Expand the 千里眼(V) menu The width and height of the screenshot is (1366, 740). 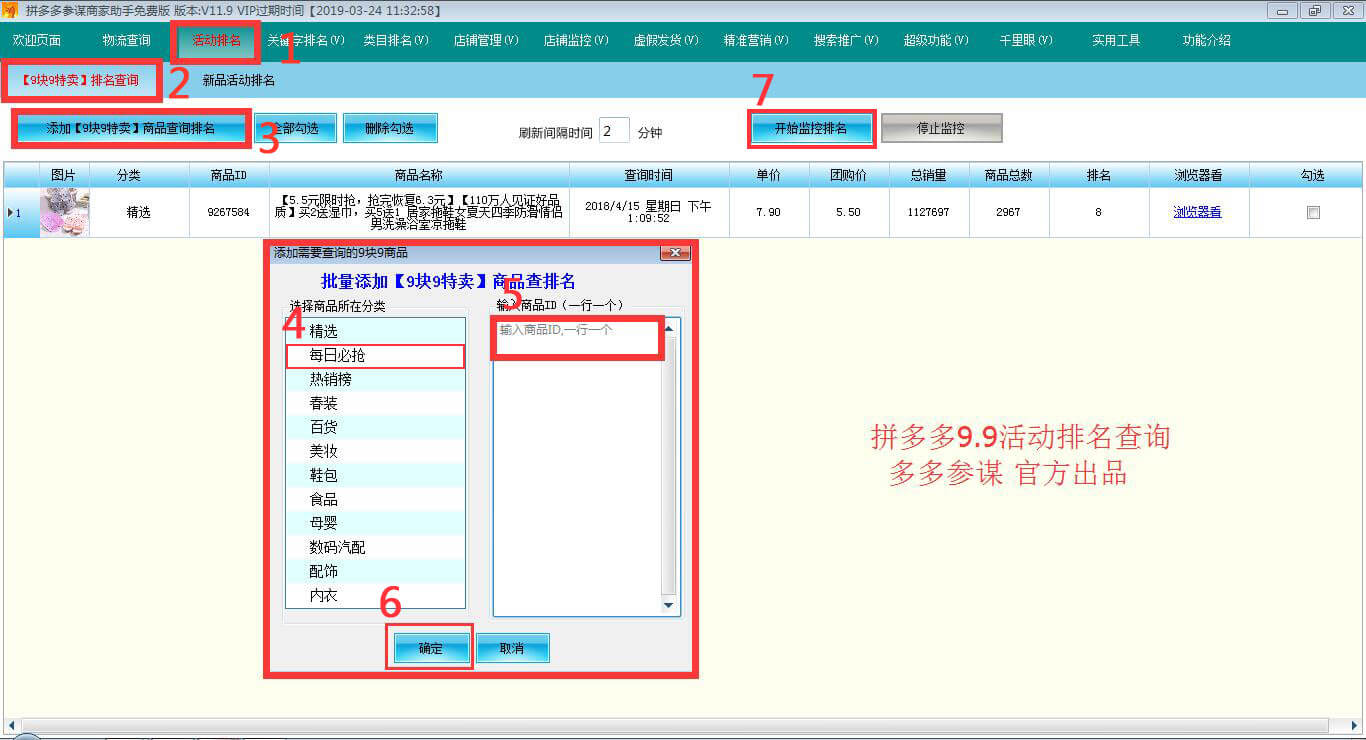tap(1026, 41)
